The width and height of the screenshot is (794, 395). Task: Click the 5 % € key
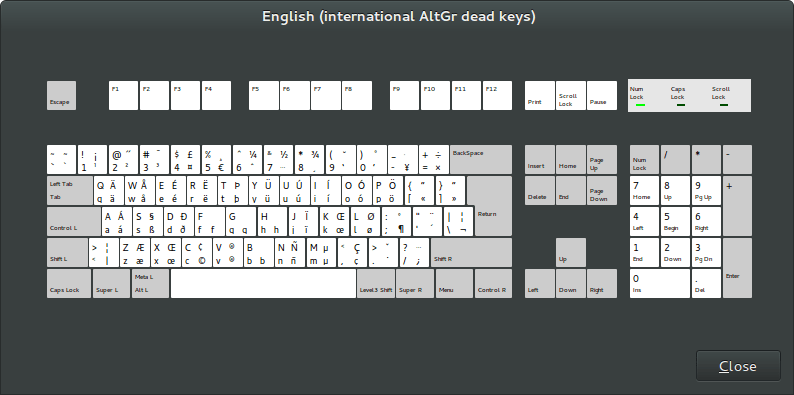(217, 160)
